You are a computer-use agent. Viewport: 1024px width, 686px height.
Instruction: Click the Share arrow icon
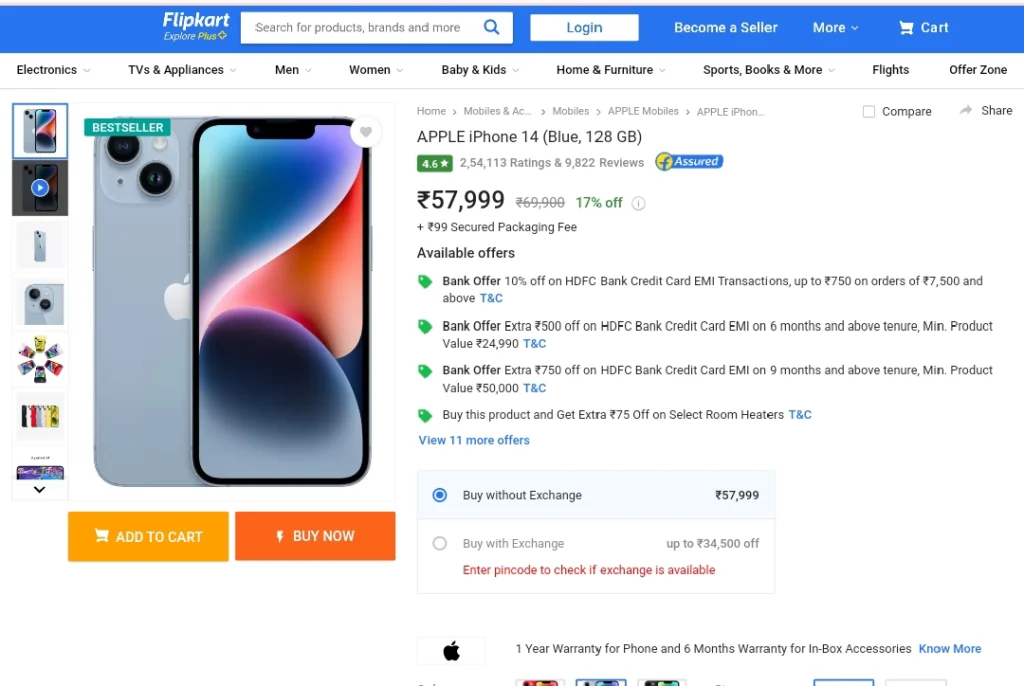(966, 110)
